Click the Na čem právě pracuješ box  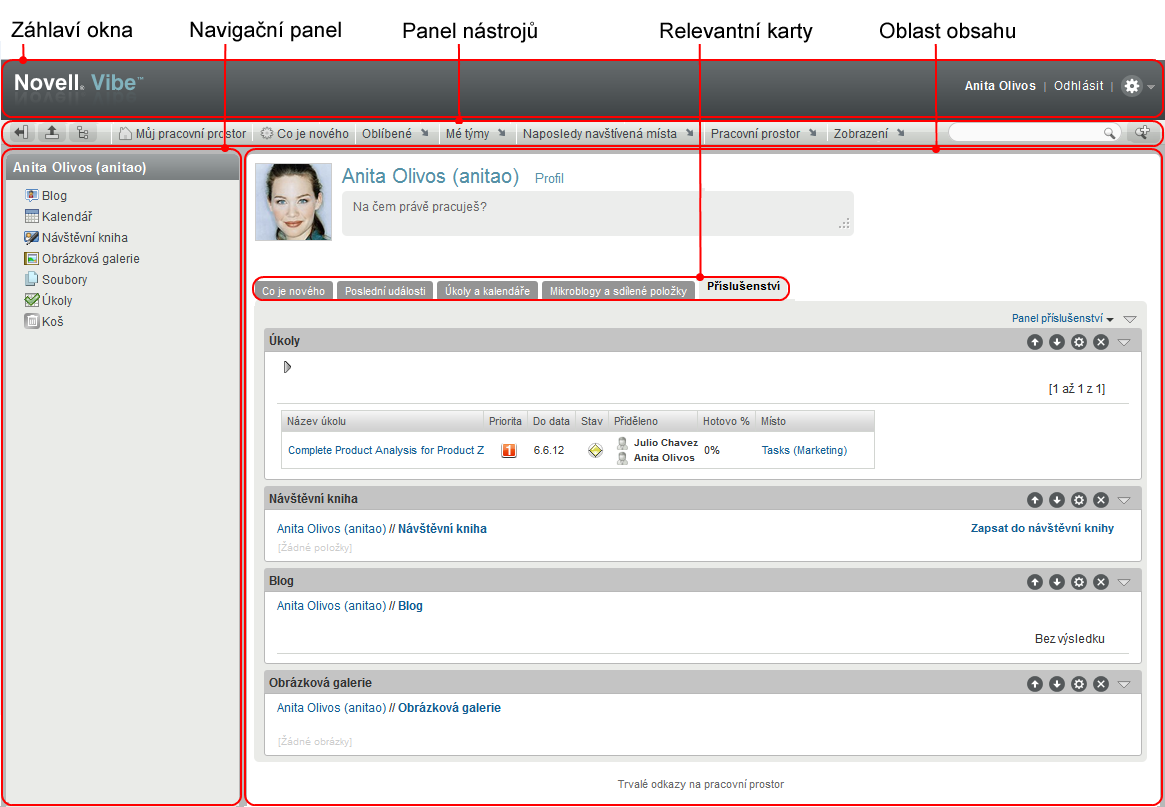click(597, 213)
